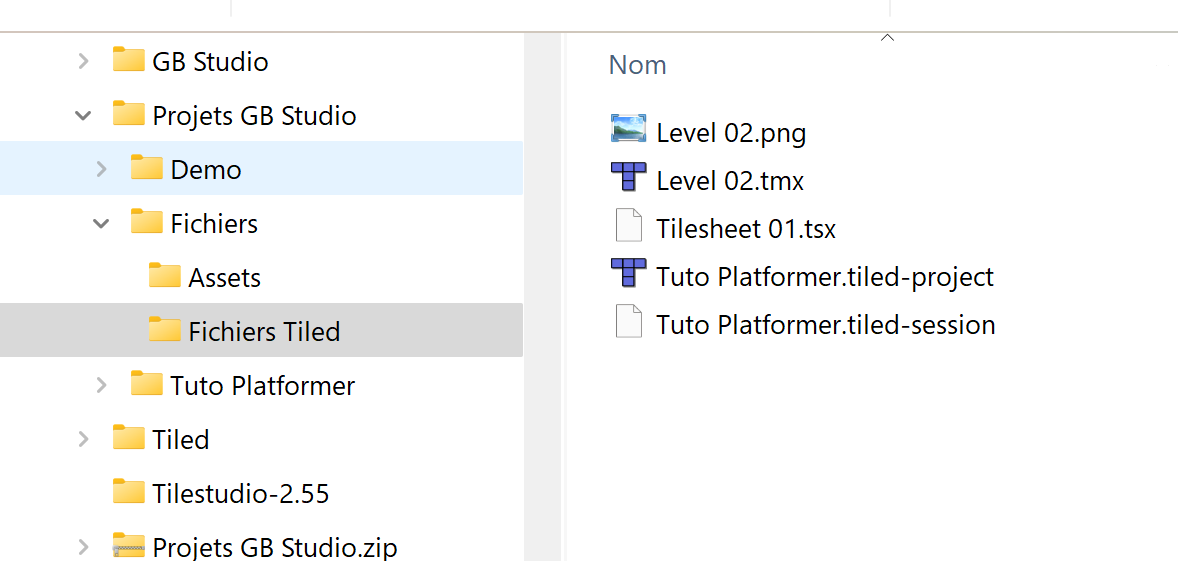Expand the Demo folder chevron
Viewport: 1178px width, 561px height.
pos(101,169)
